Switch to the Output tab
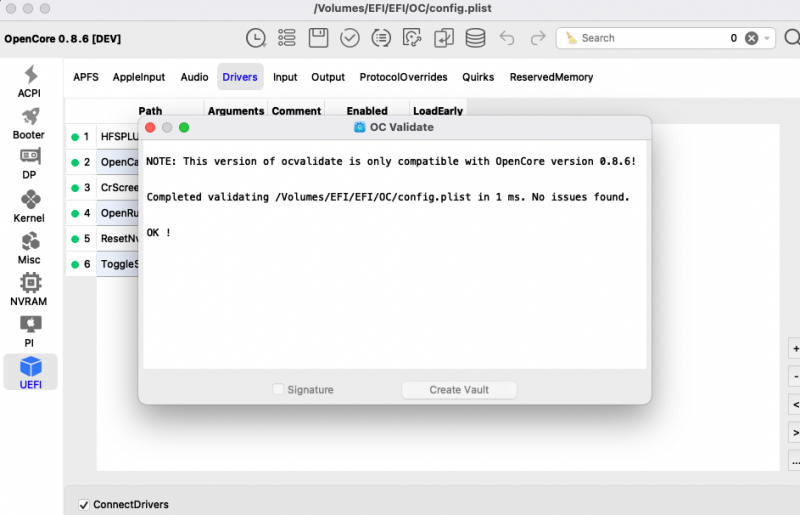The width and height of the screenshot is (800, 515). click(x=328, y=77)
